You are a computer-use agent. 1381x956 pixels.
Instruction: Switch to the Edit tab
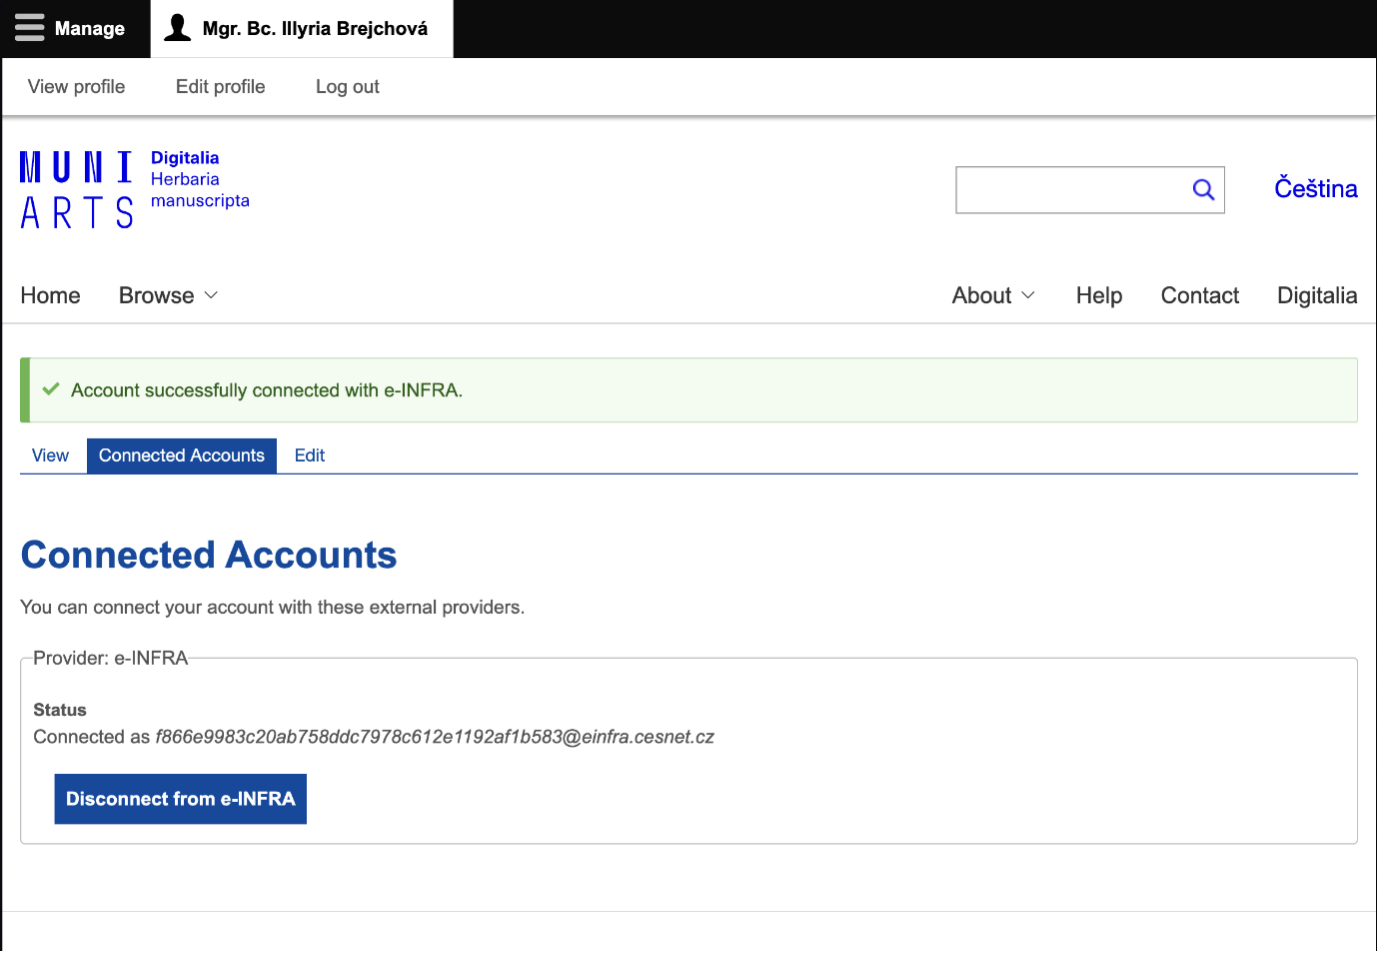(309, 456)
